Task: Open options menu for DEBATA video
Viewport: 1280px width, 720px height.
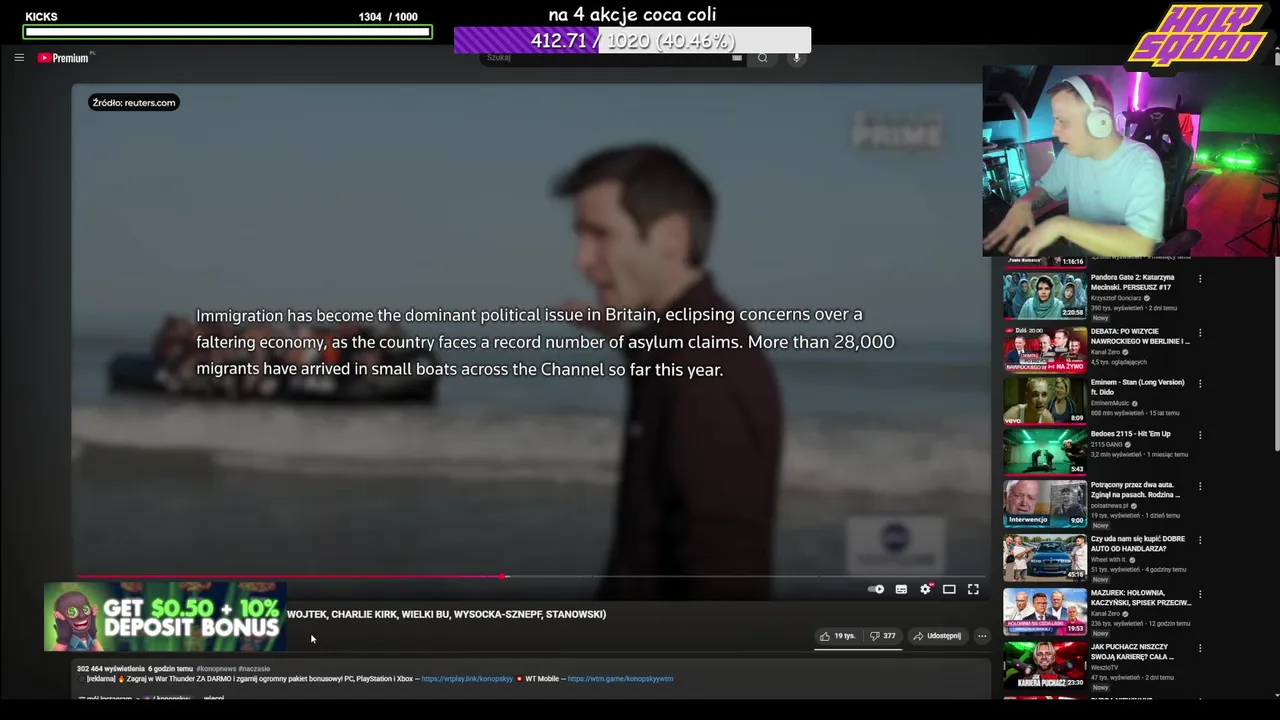Action: pyautogui.click(x=1200, y=333)
